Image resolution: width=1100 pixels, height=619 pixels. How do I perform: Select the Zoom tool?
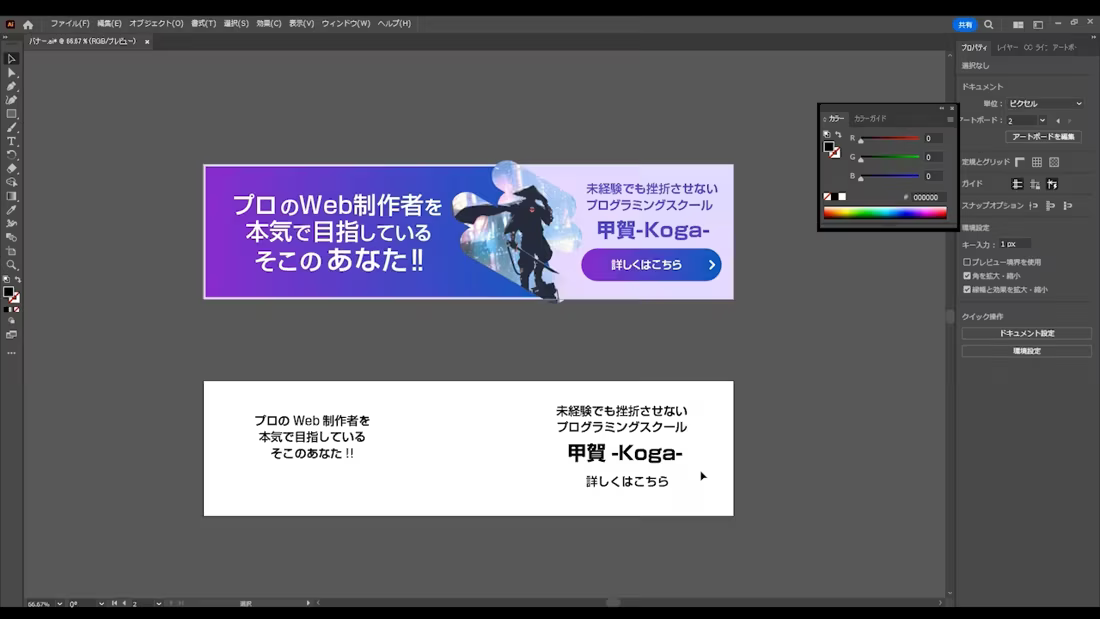click(11, 265)
